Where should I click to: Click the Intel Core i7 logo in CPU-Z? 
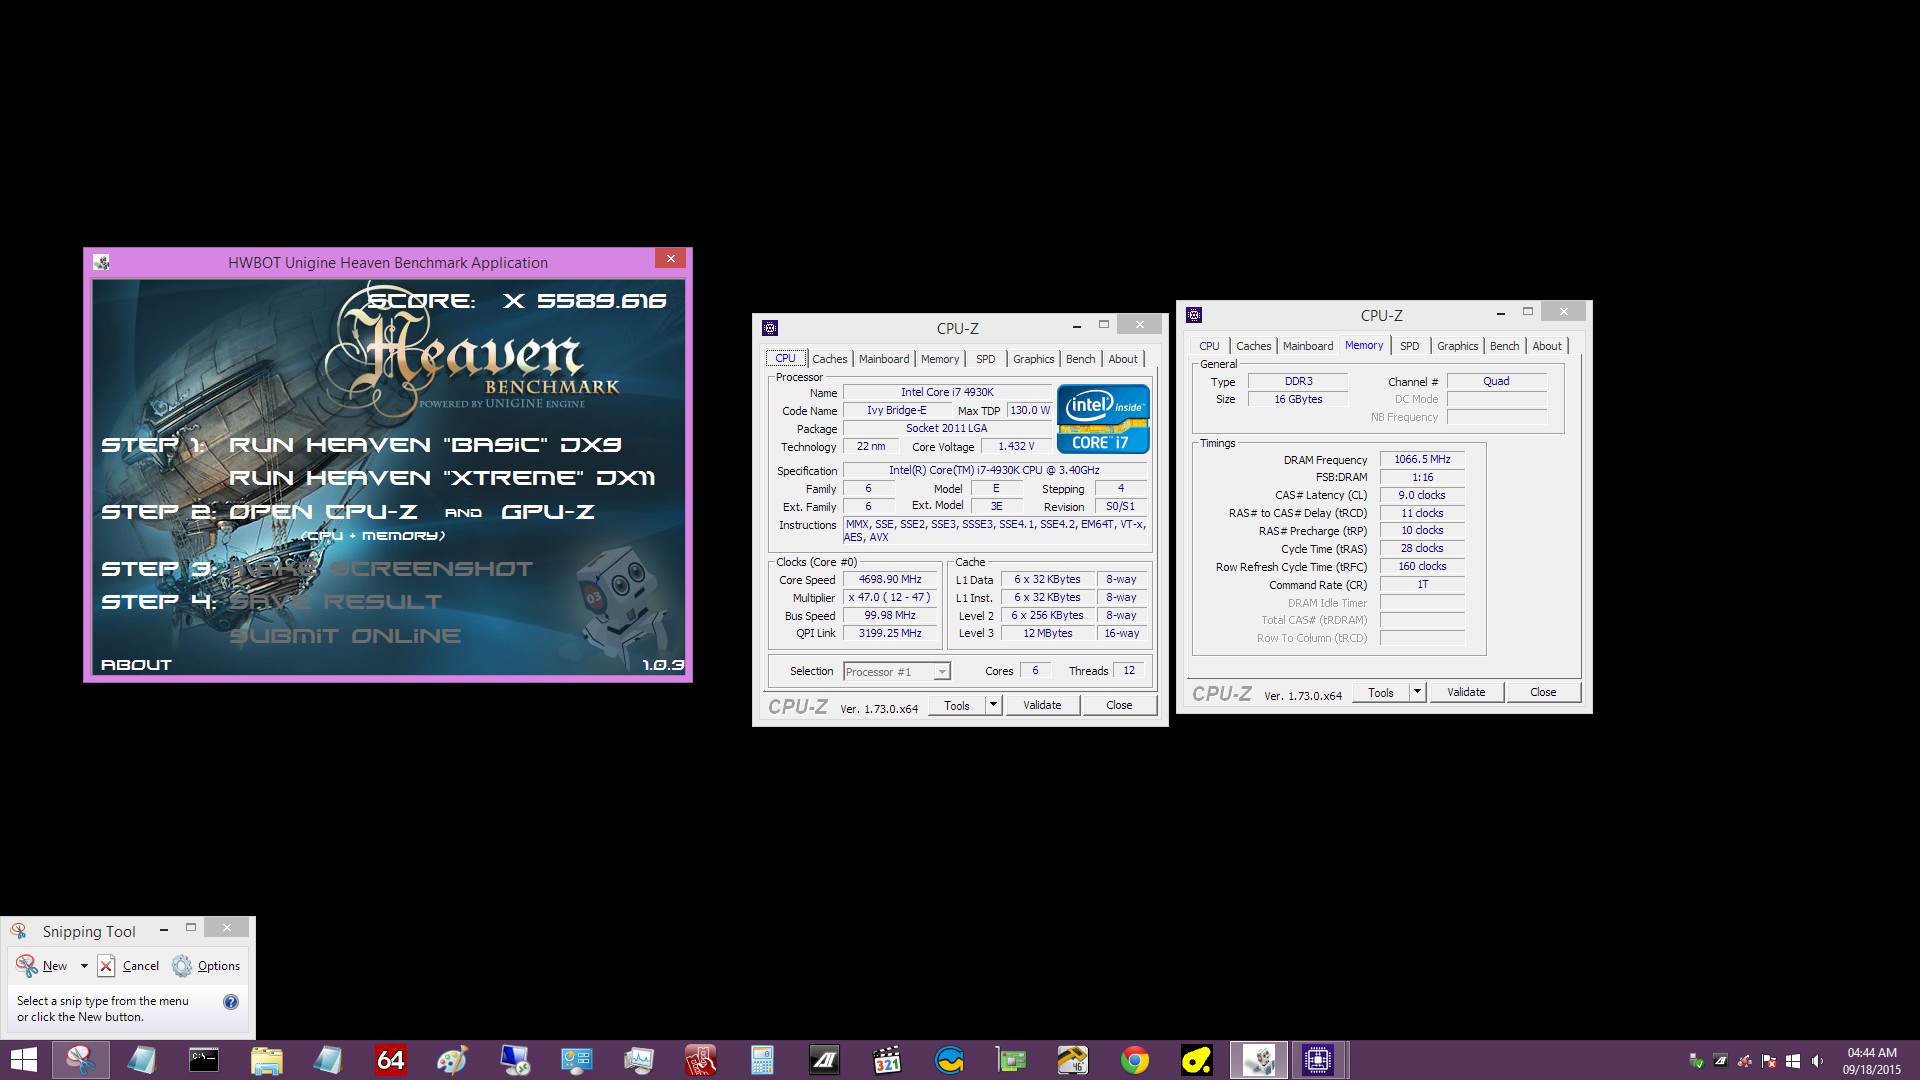click(1103, 418)
